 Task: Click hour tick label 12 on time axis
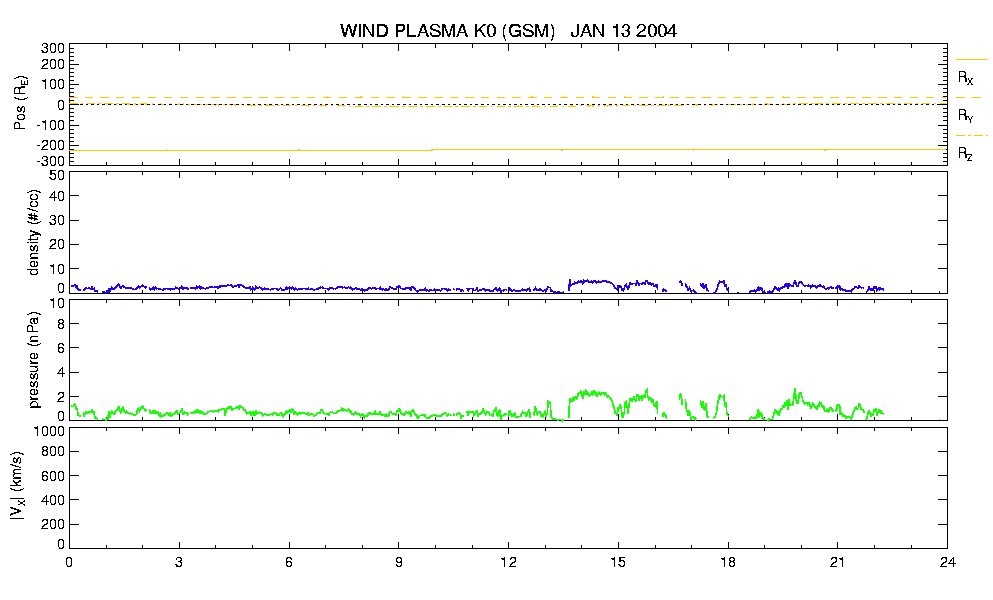pos(508,562)
